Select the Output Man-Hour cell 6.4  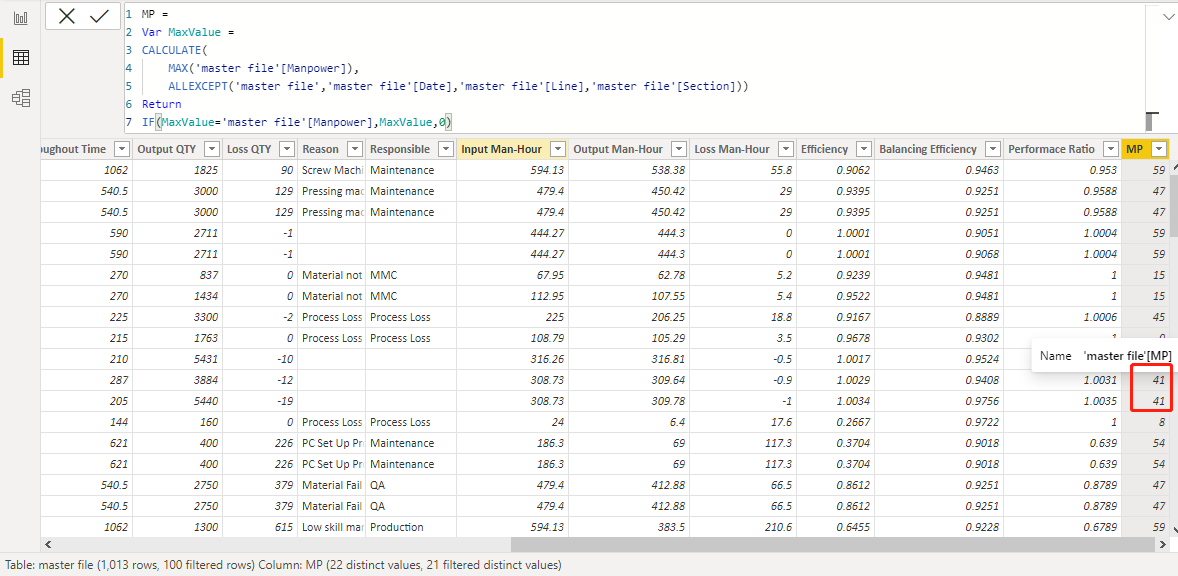tap(629, 422)
